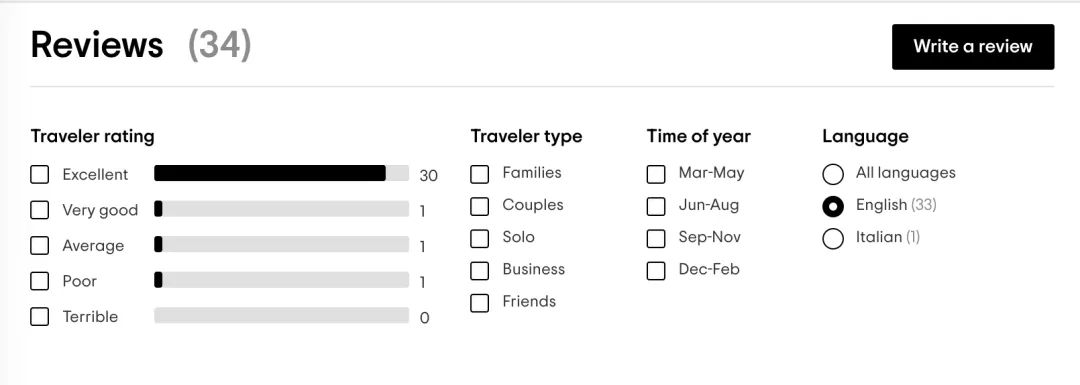Toggle the Jun-Aug checkbox
Viewport: 1080px width, 385px height.
pos(656,206)
